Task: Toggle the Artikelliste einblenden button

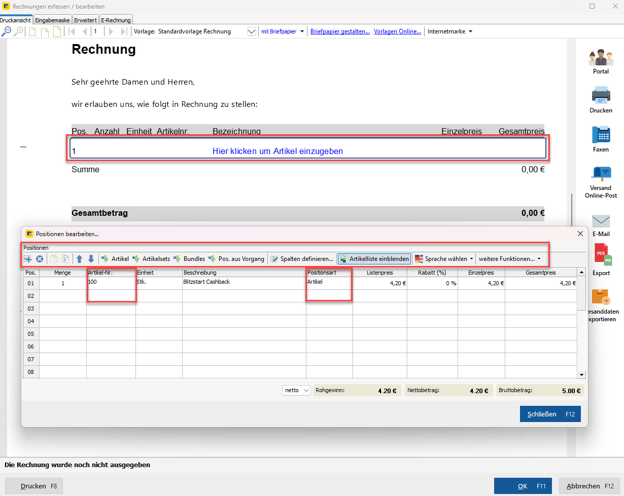Action: point(374,259)
